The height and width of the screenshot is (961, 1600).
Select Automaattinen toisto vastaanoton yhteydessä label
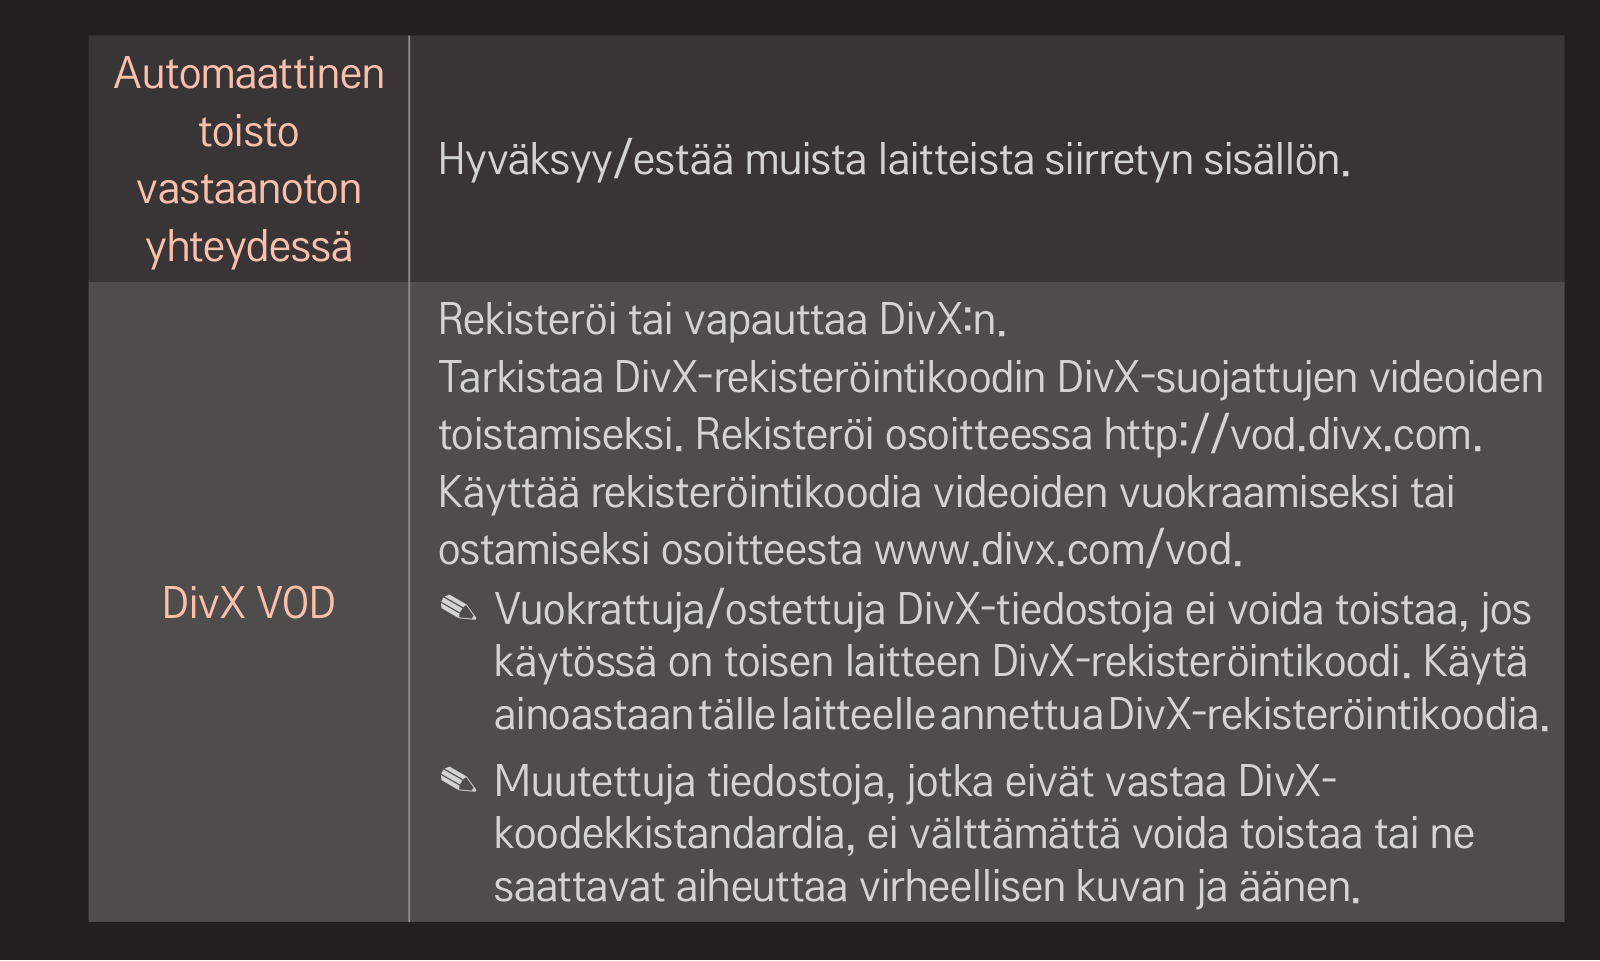249,159
